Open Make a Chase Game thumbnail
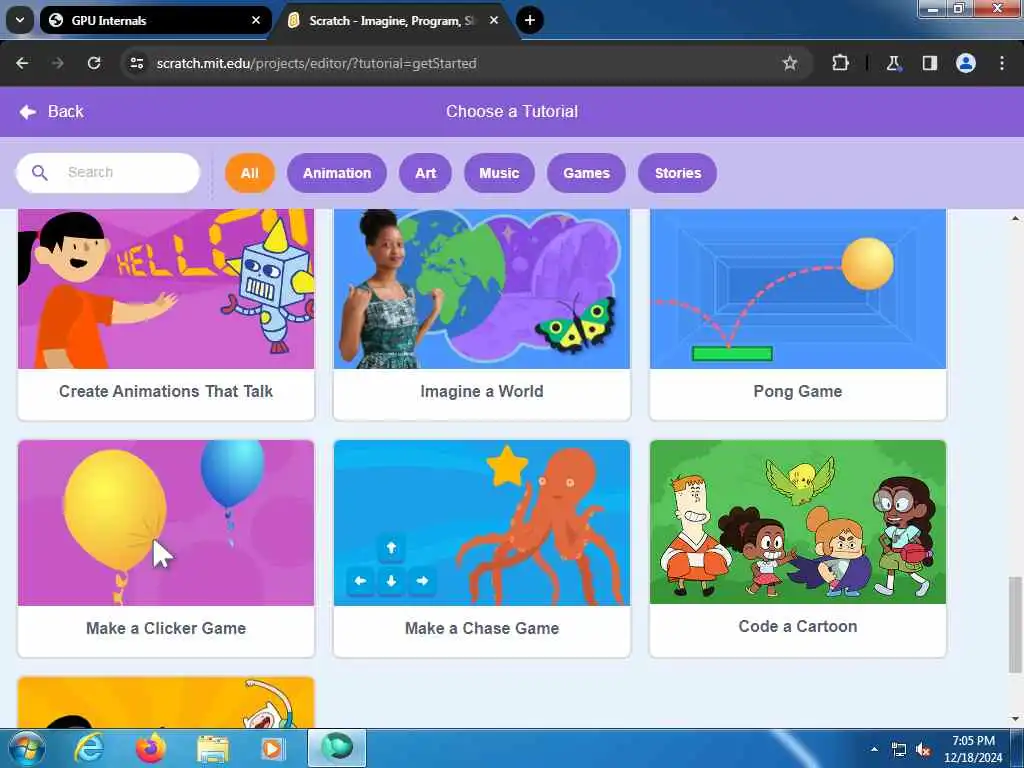This screenshot has height=768, width=1024. pos(482,522)
